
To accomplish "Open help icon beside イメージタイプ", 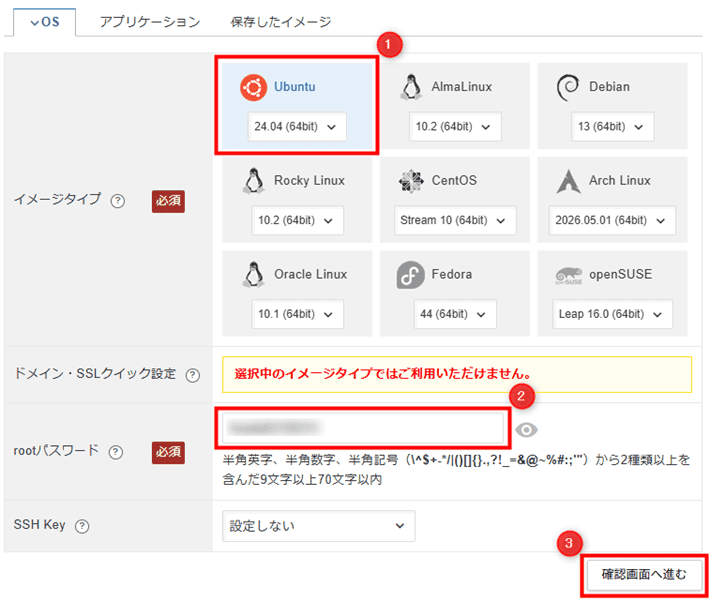I will [118, 201].
